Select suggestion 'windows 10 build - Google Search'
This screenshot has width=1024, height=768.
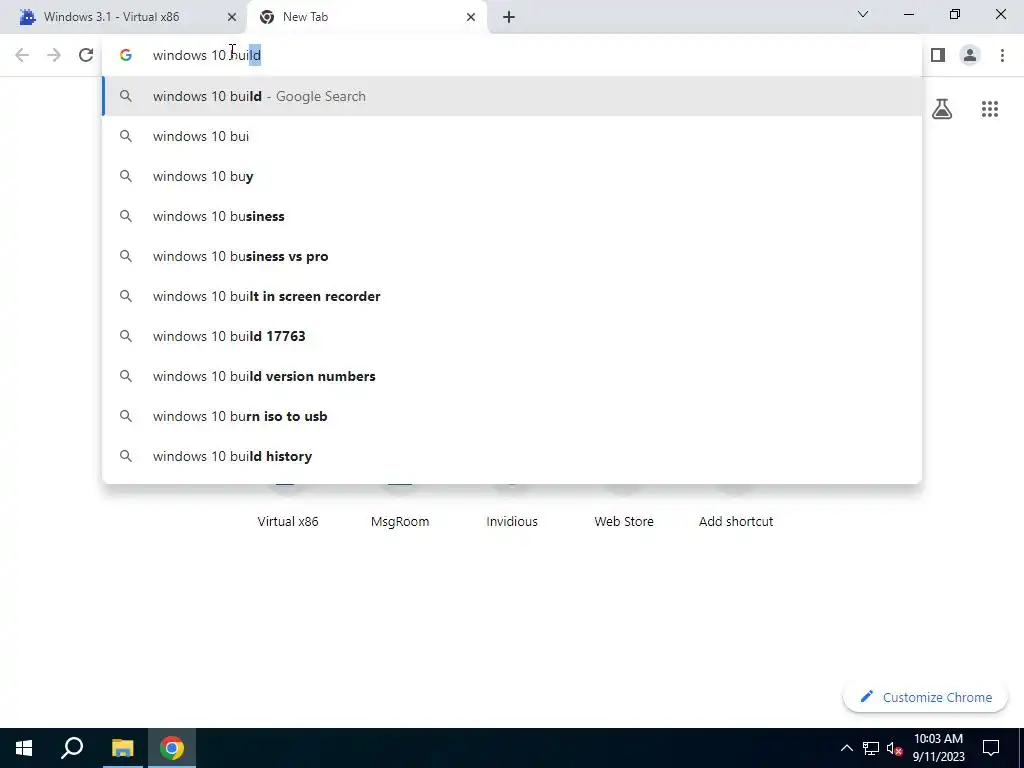pos(512,96)
